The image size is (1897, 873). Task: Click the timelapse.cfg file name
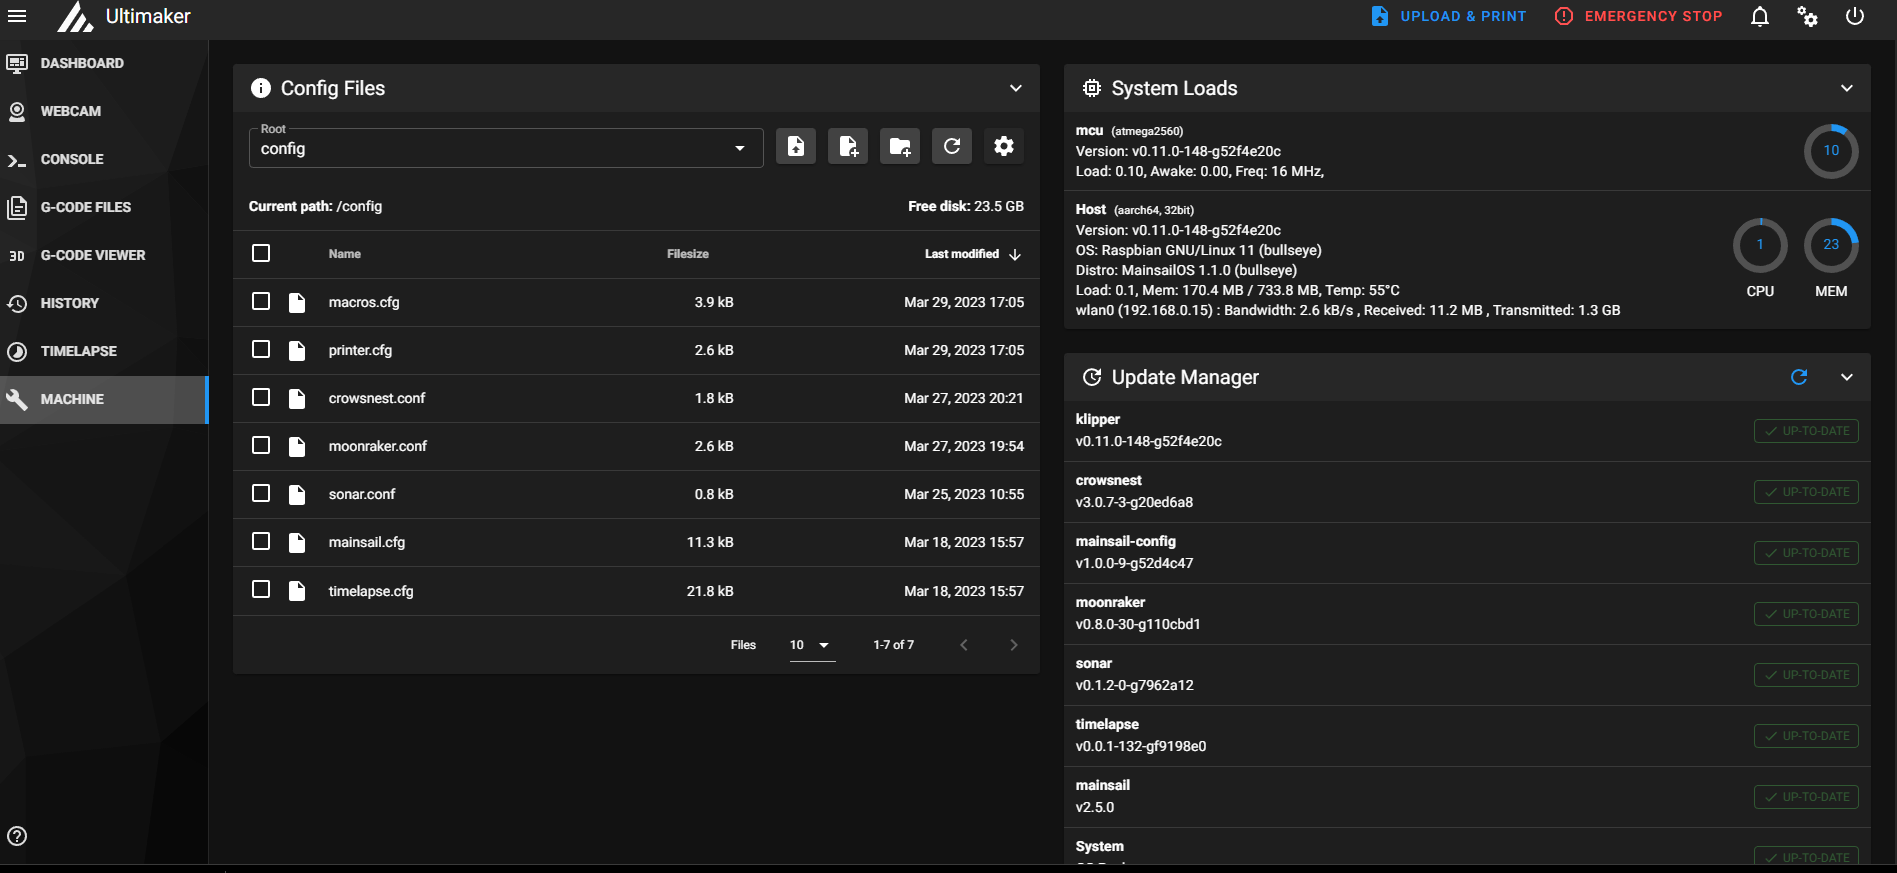point(371,591)
